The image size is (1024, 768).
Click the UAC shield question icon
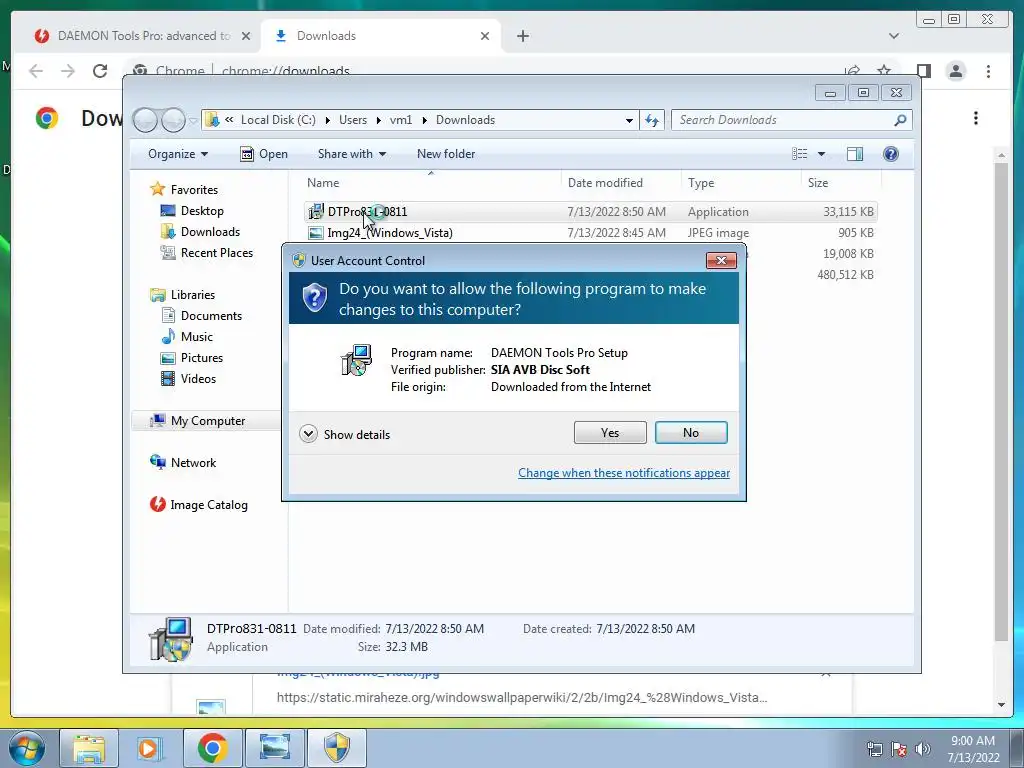(315, 298)
